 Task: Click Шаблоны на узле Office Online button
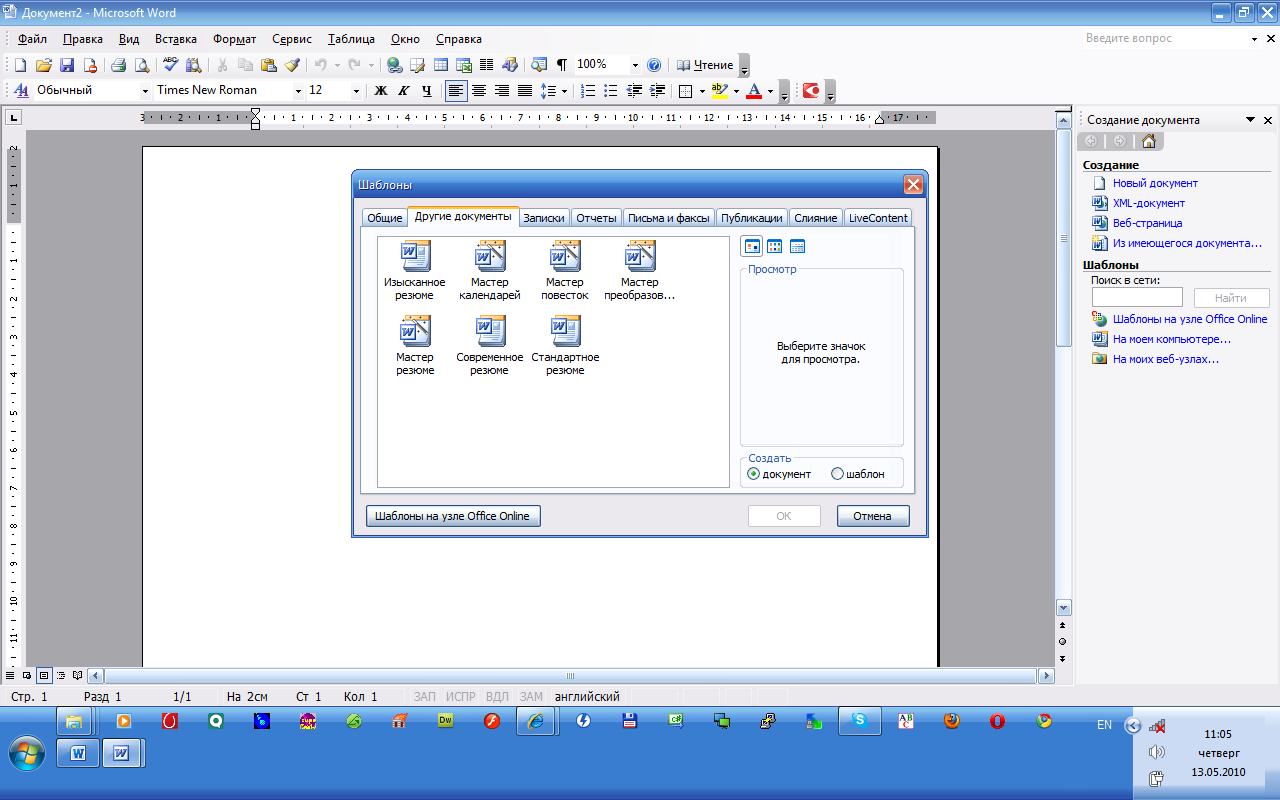tap(454, 516)
